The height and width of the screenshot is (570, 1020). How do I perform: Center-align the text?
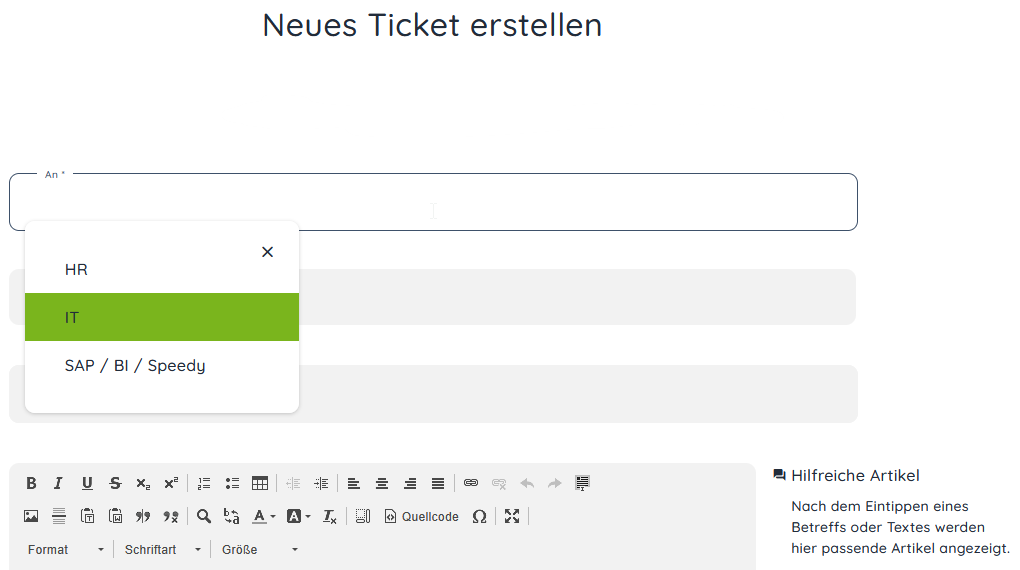(x=382, y=483)
